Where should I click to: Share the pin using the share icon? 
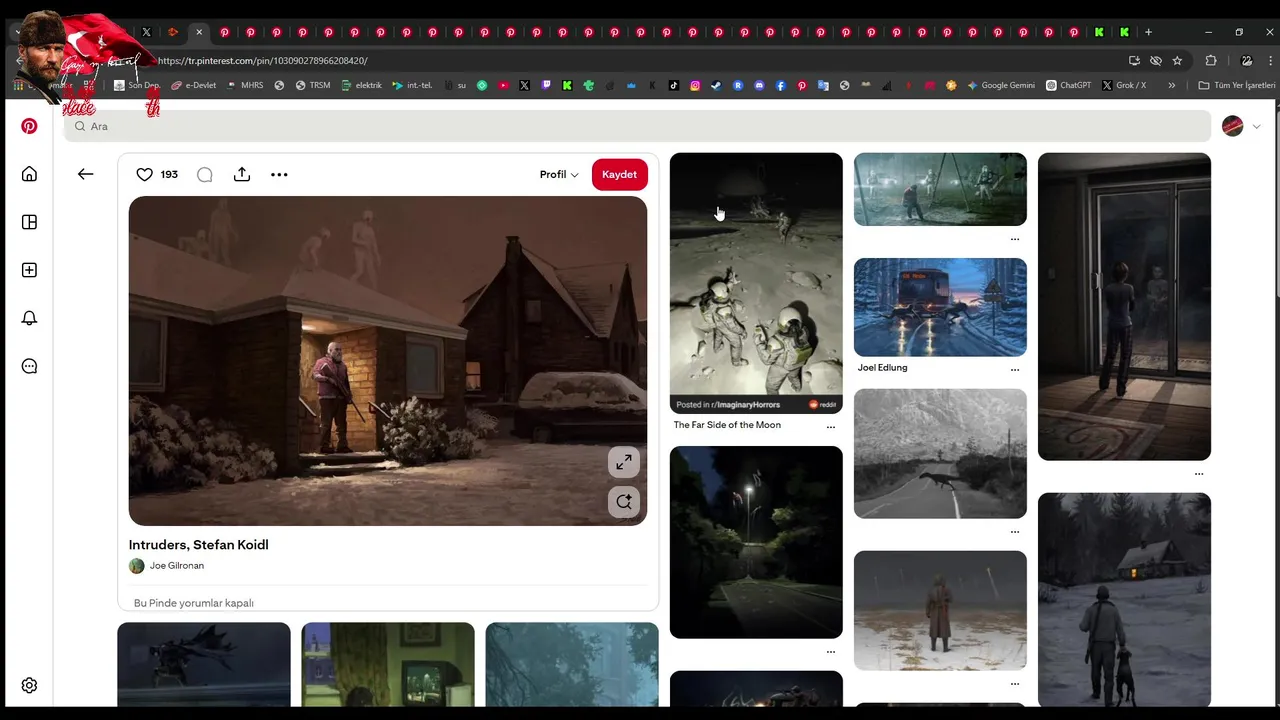pos(242,174)
